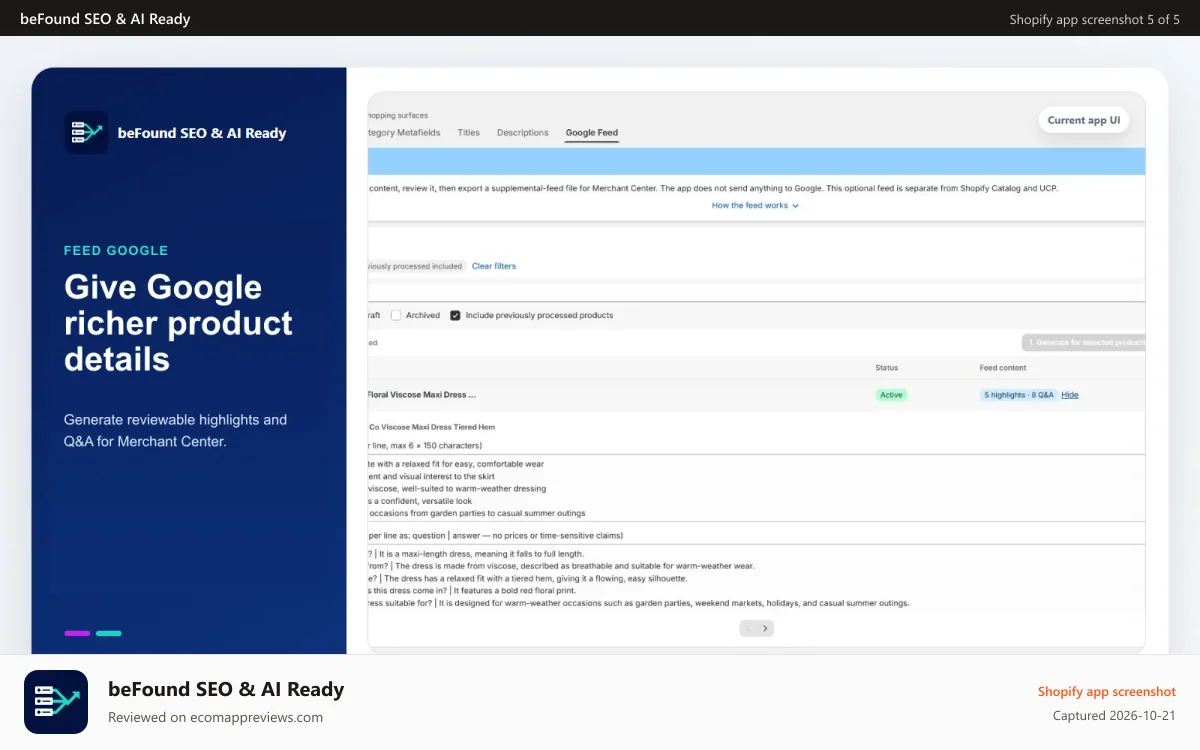
Task: Click 'Co Viscose Maxi Dress Tiered Hem' title
Action: pyautogui.click(x=432, y=427)
